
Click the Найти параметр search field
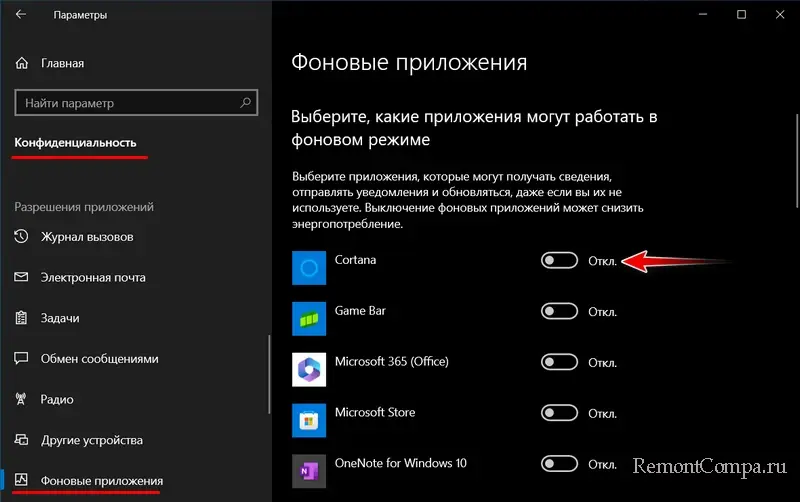pos(136,103)
